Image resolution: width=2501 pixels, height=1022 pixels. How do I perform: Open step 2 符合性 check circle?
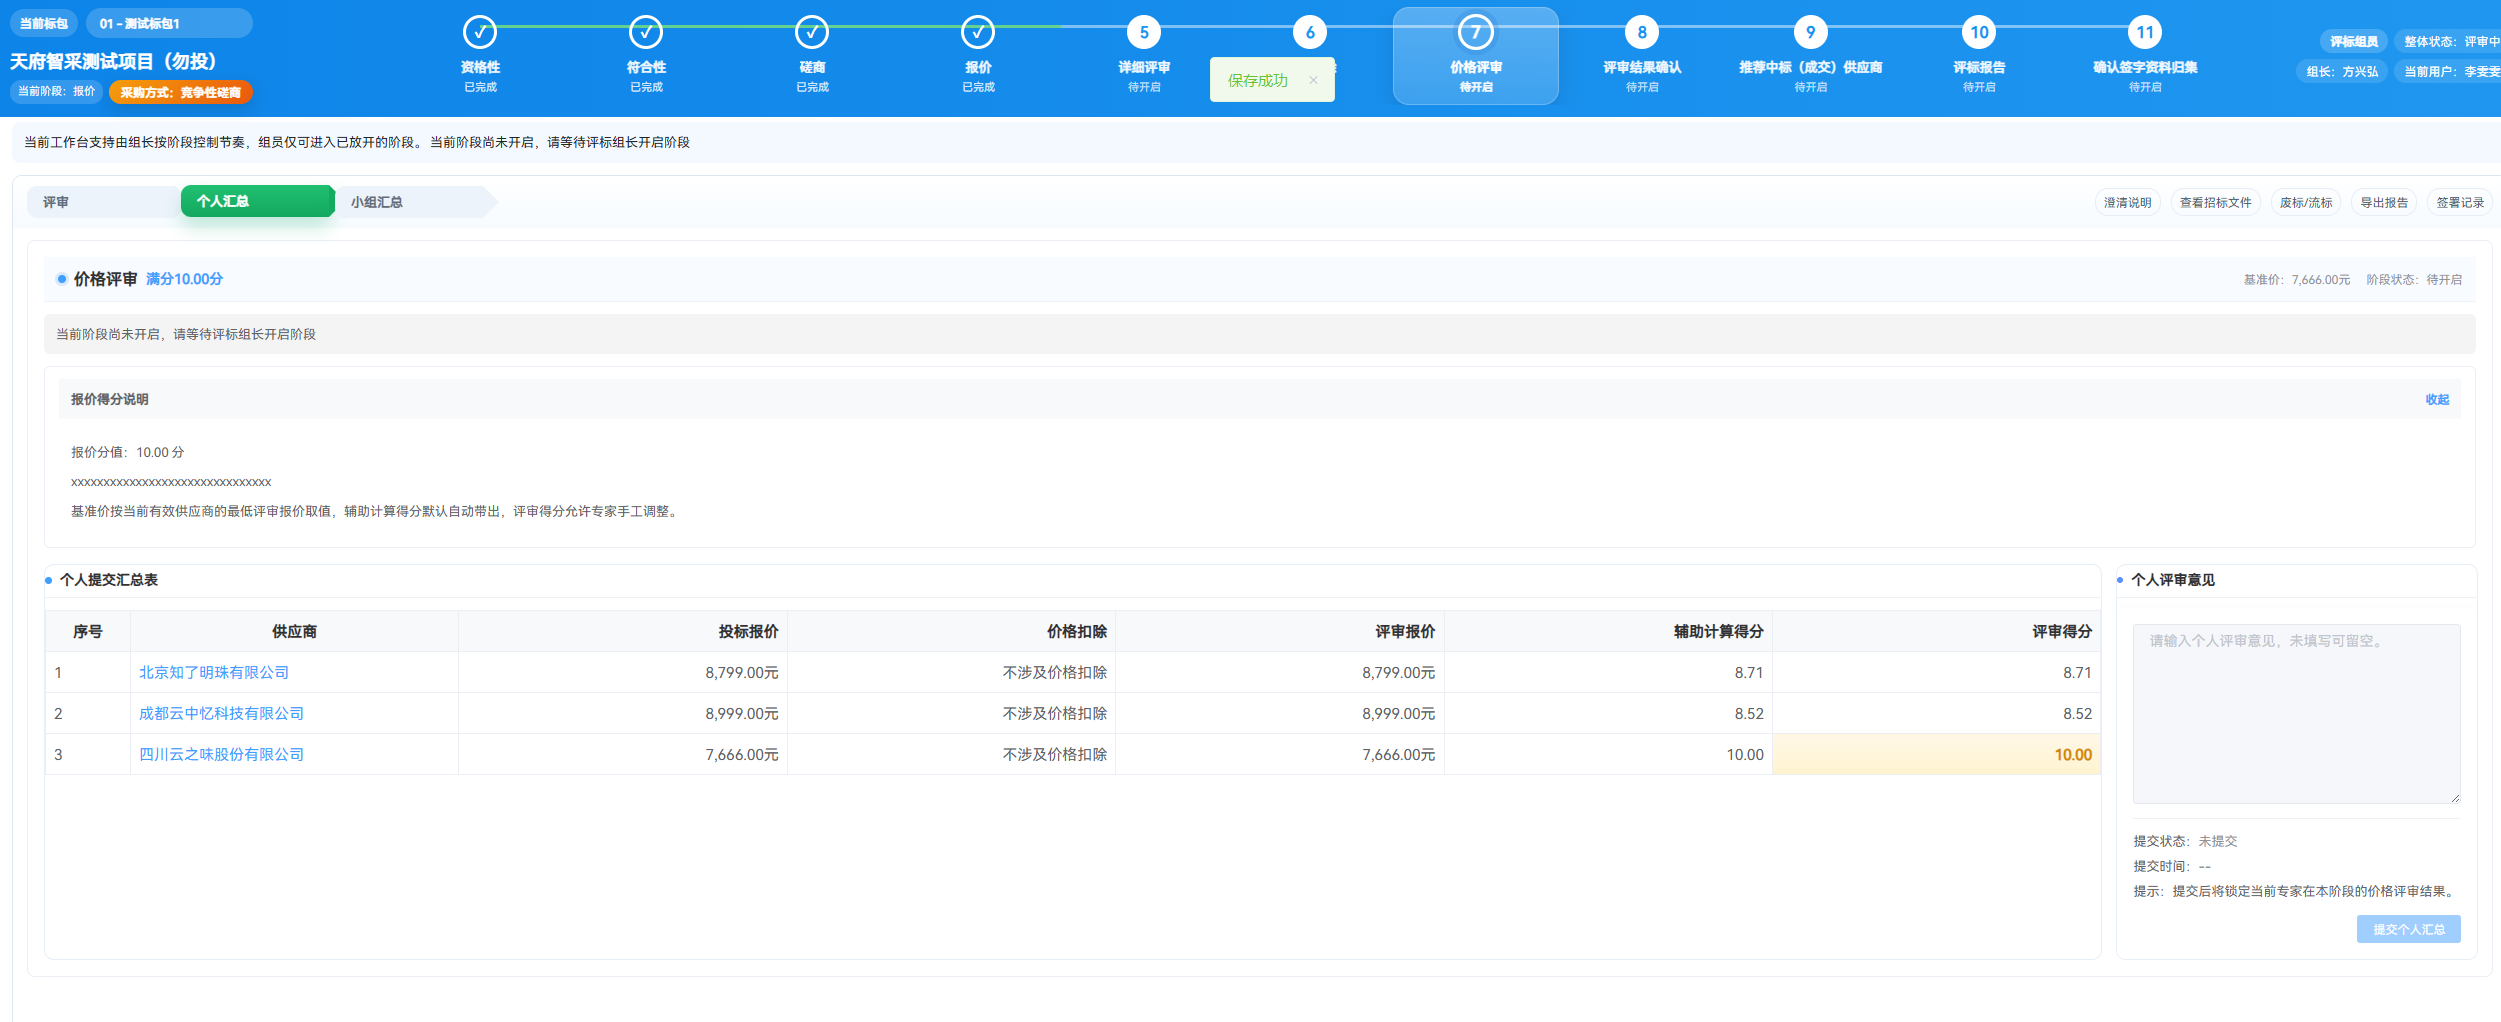click(646, 32)
